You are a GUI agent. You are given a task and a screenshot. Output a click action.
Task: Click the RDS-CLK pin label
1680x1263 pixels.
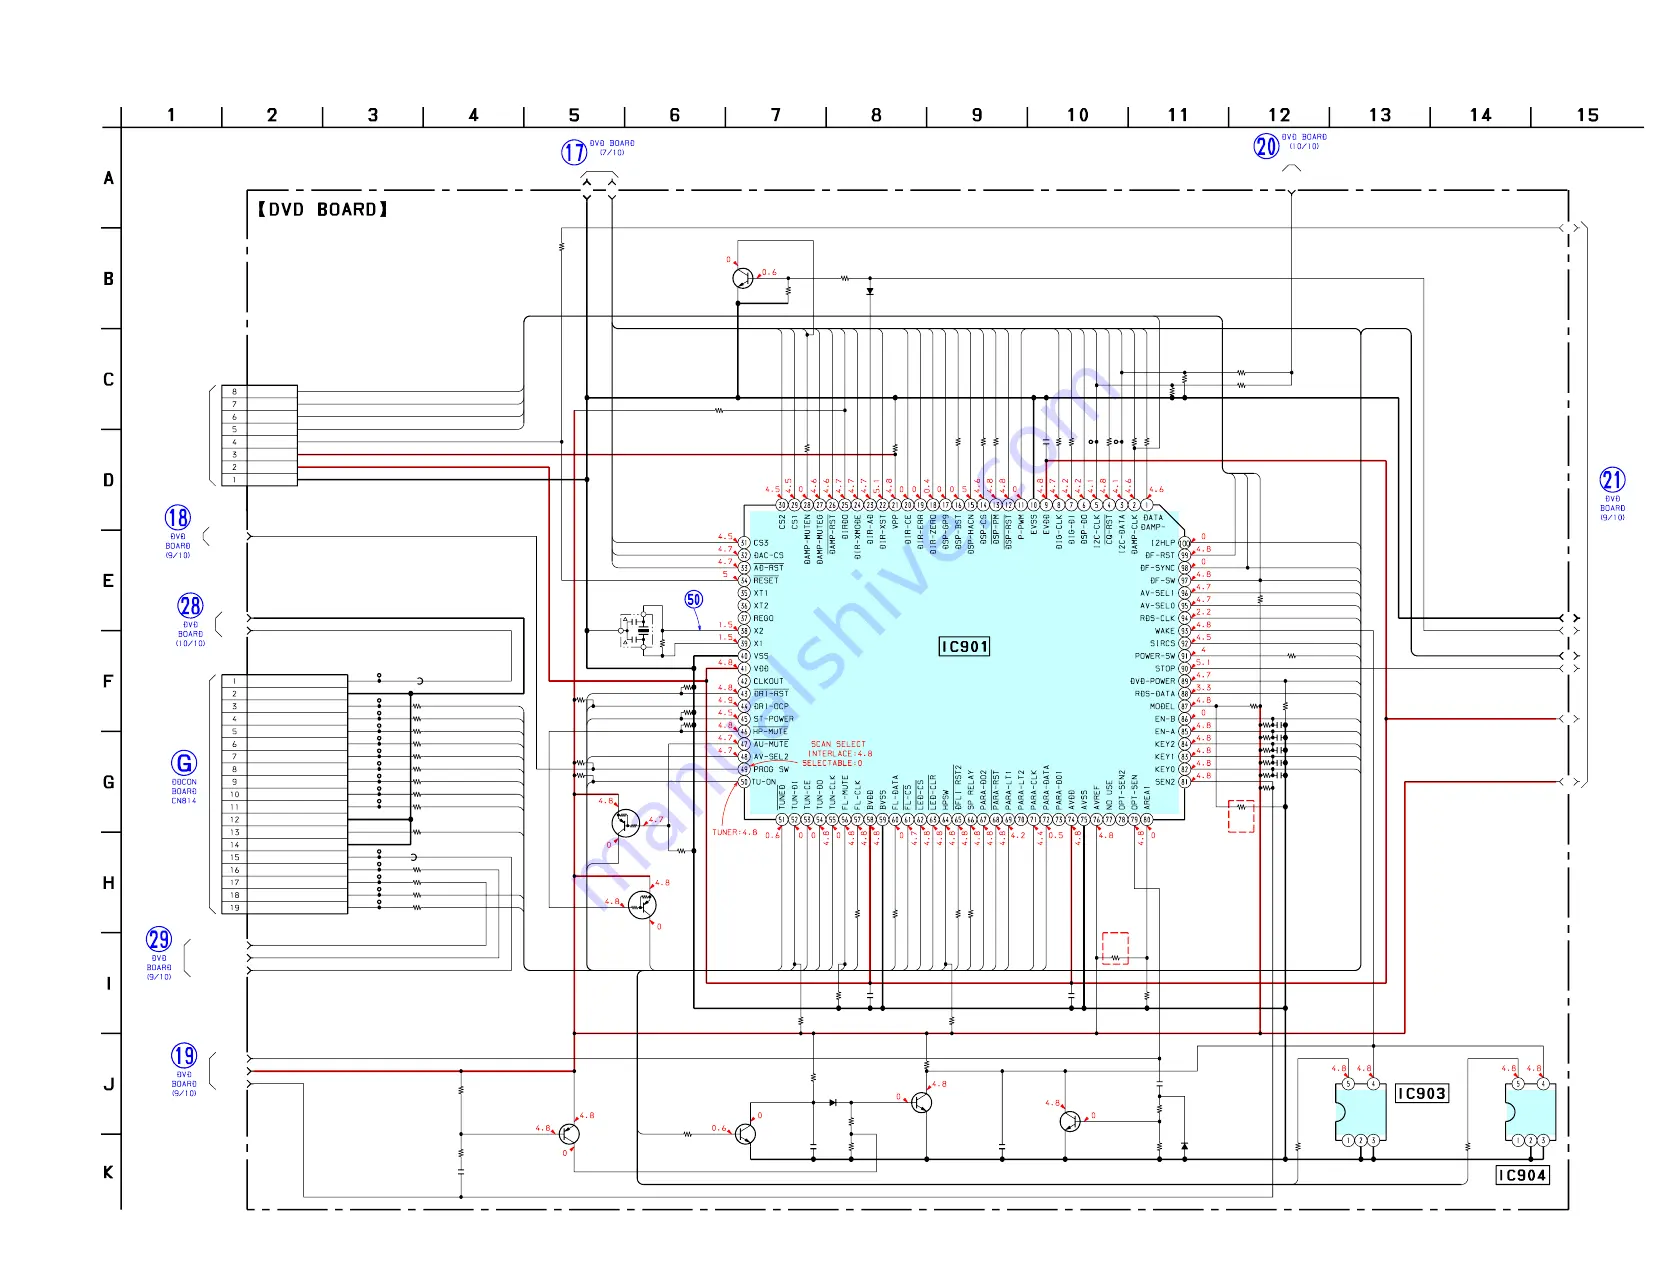pyautogui.click(x=1157, y=618)
